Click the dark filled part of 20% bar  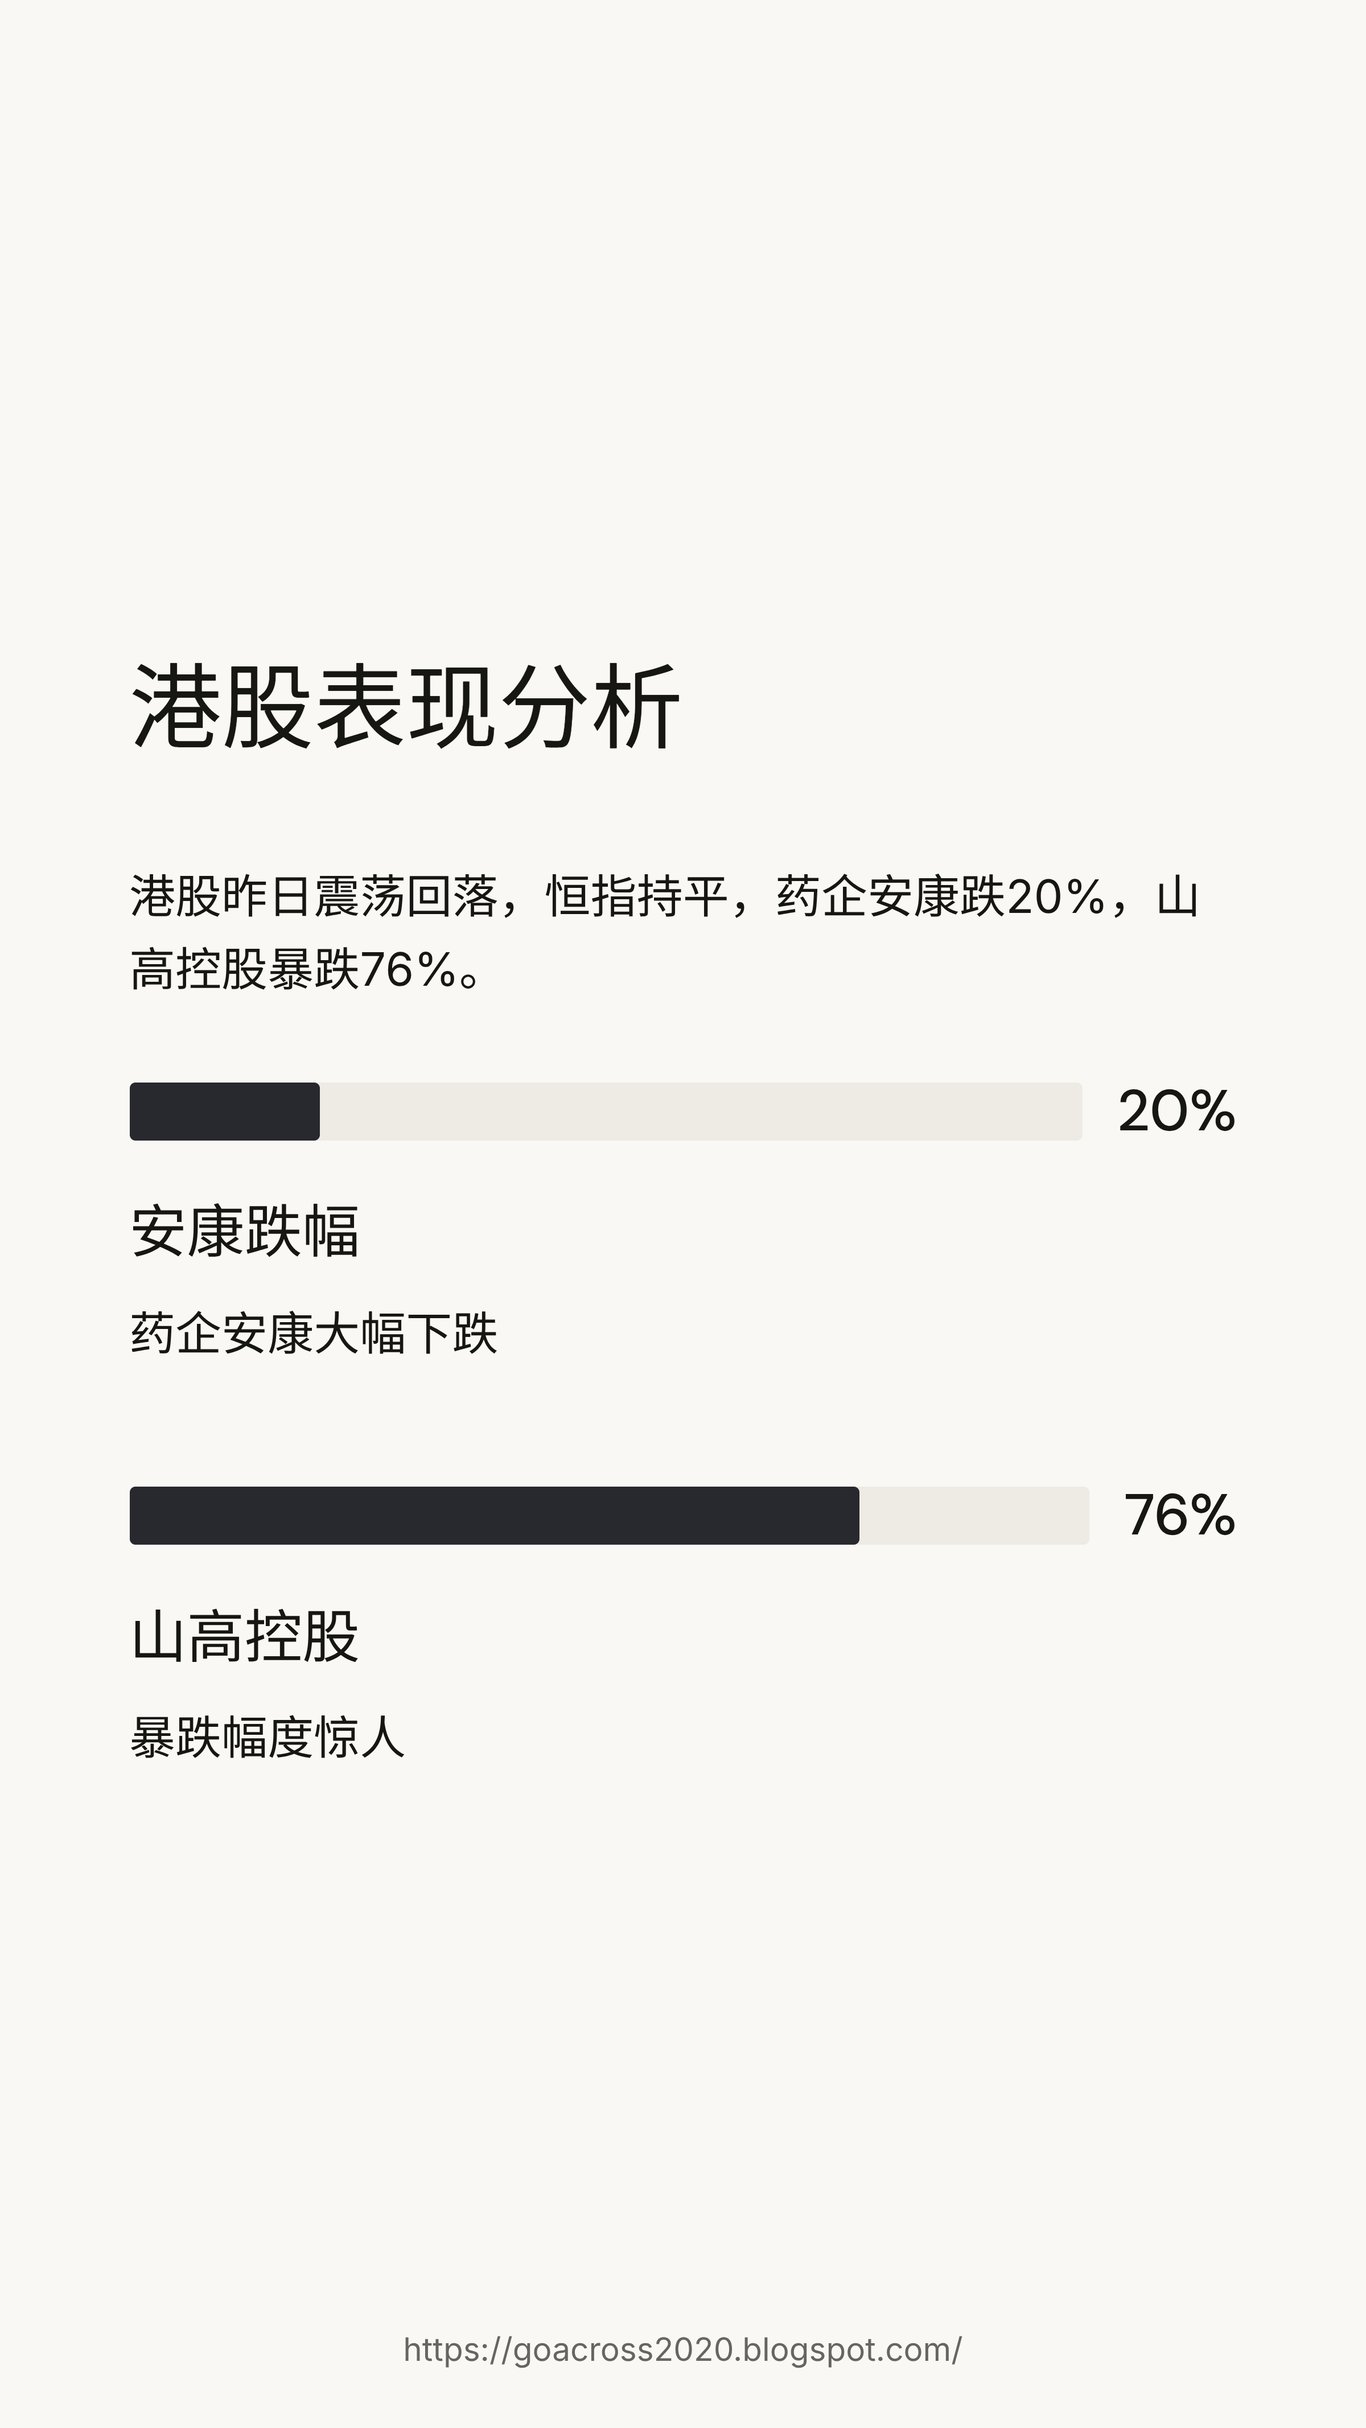pos(224,1111)
